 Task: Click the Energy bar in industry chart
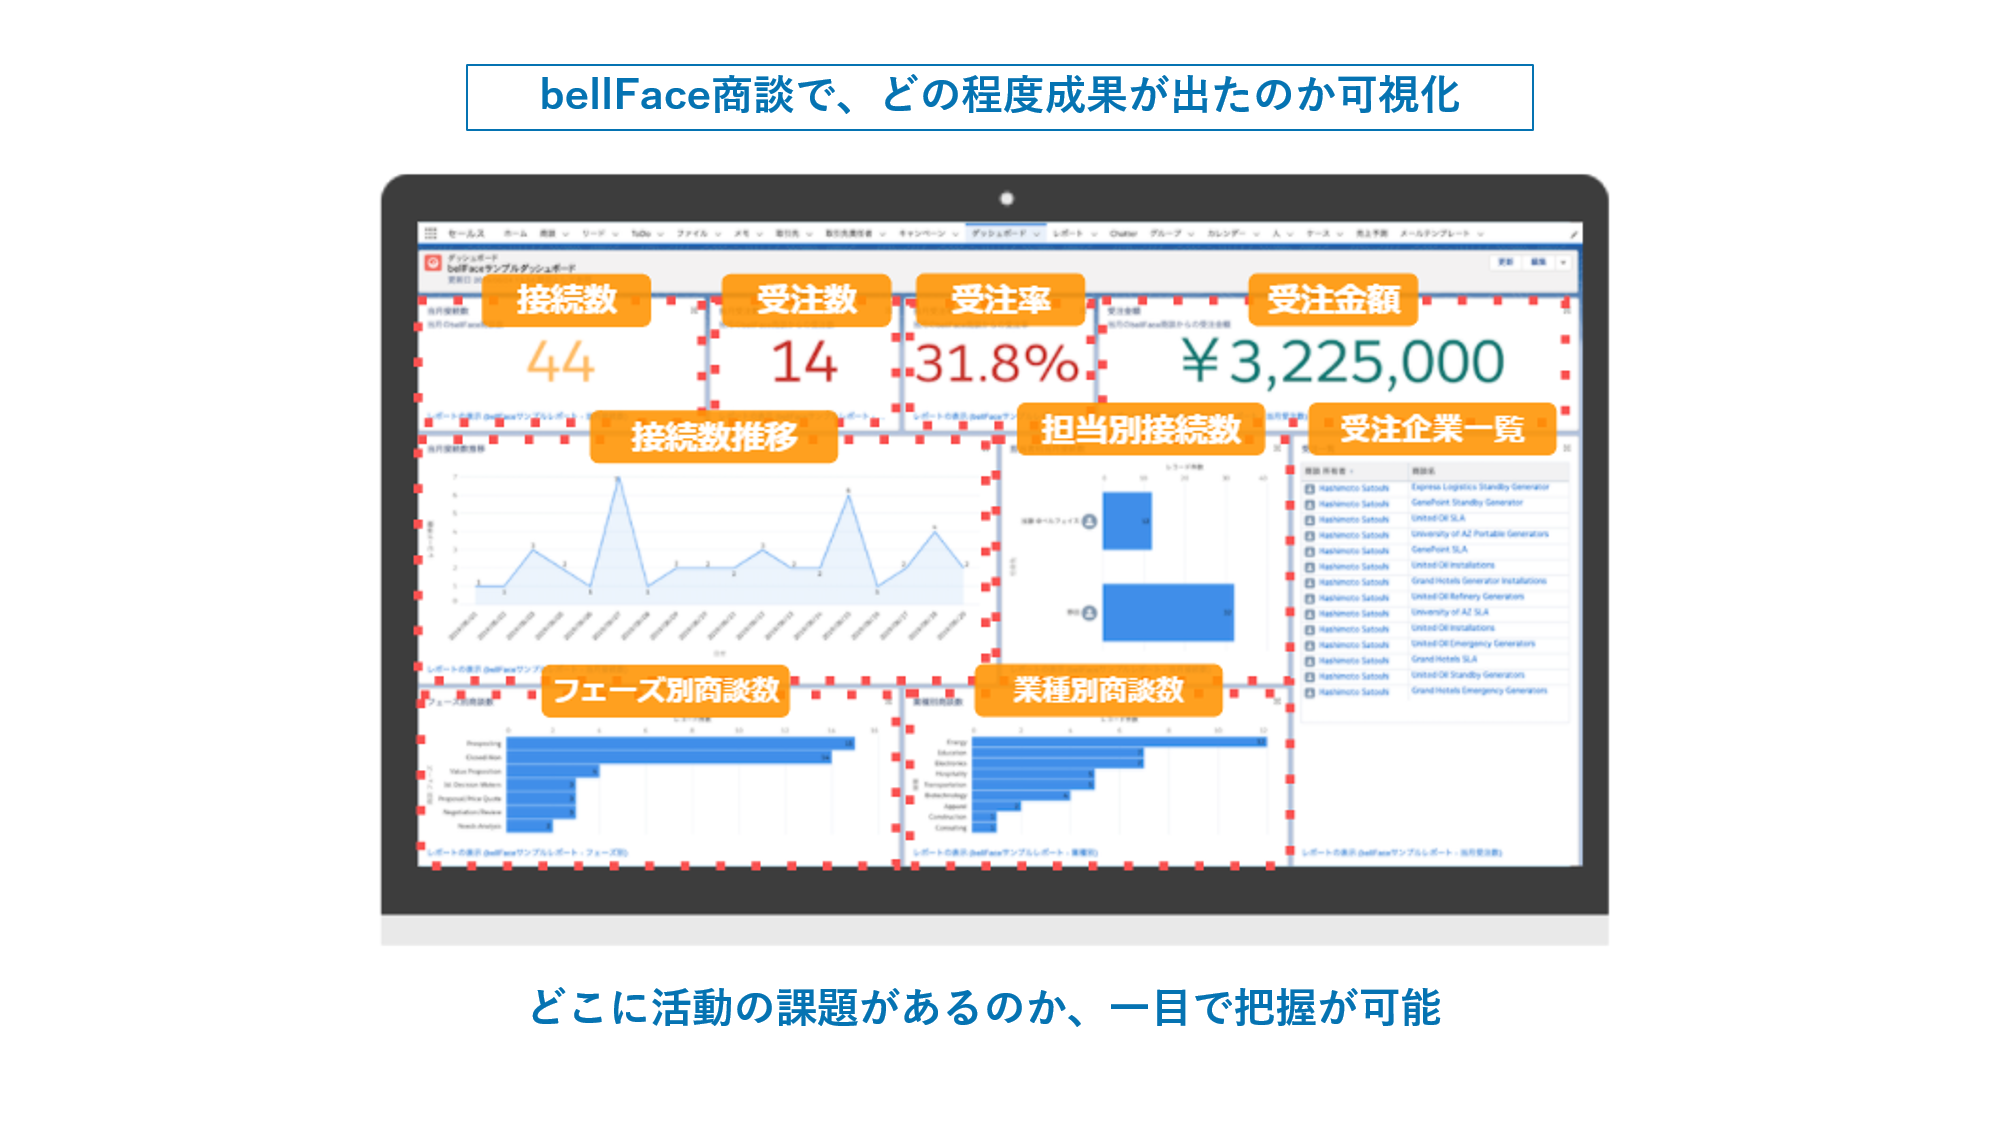pos(1120,742)
